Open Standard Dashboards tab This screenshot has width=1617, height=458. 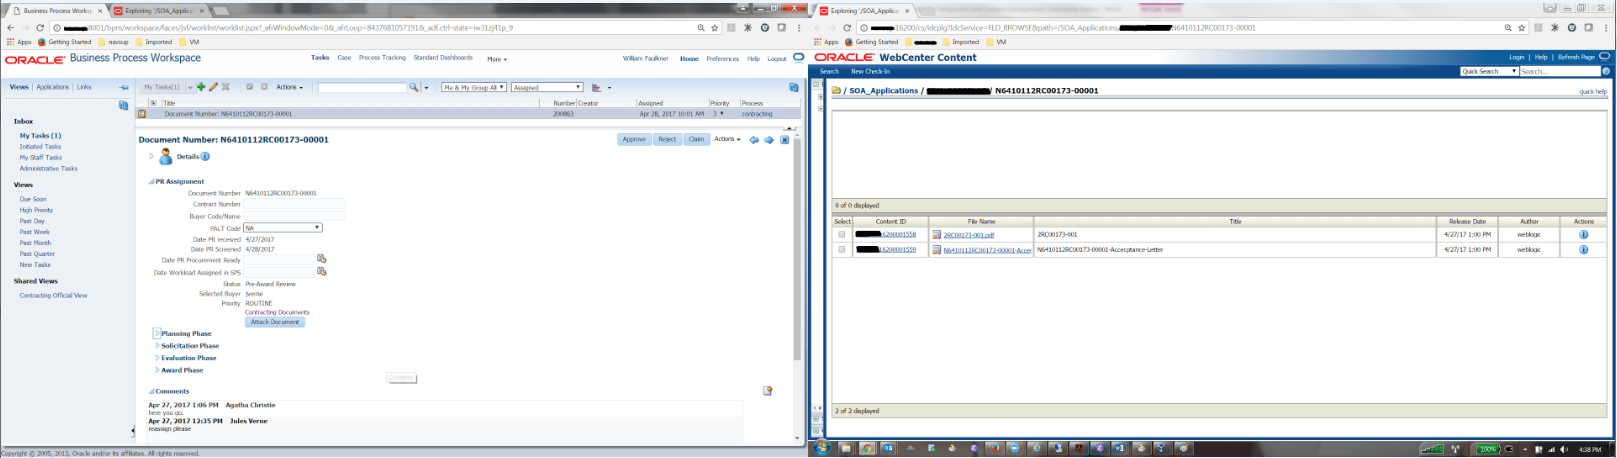(x=443, y=58)
